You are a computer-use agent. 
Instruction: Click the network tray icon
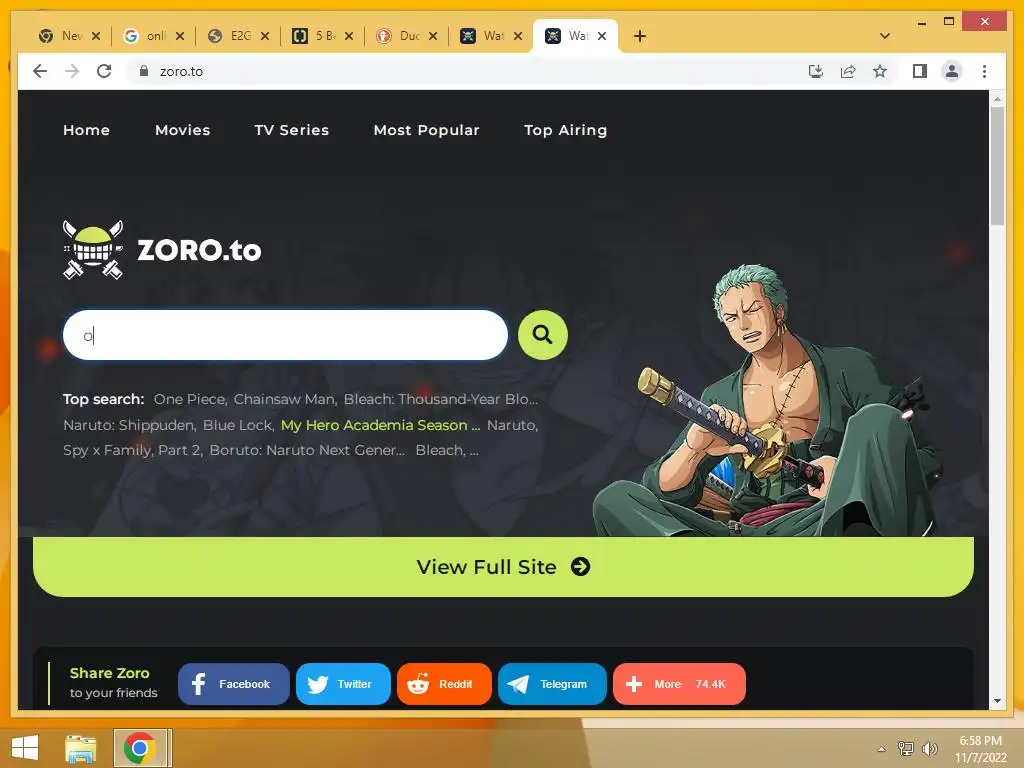point(905,748)
